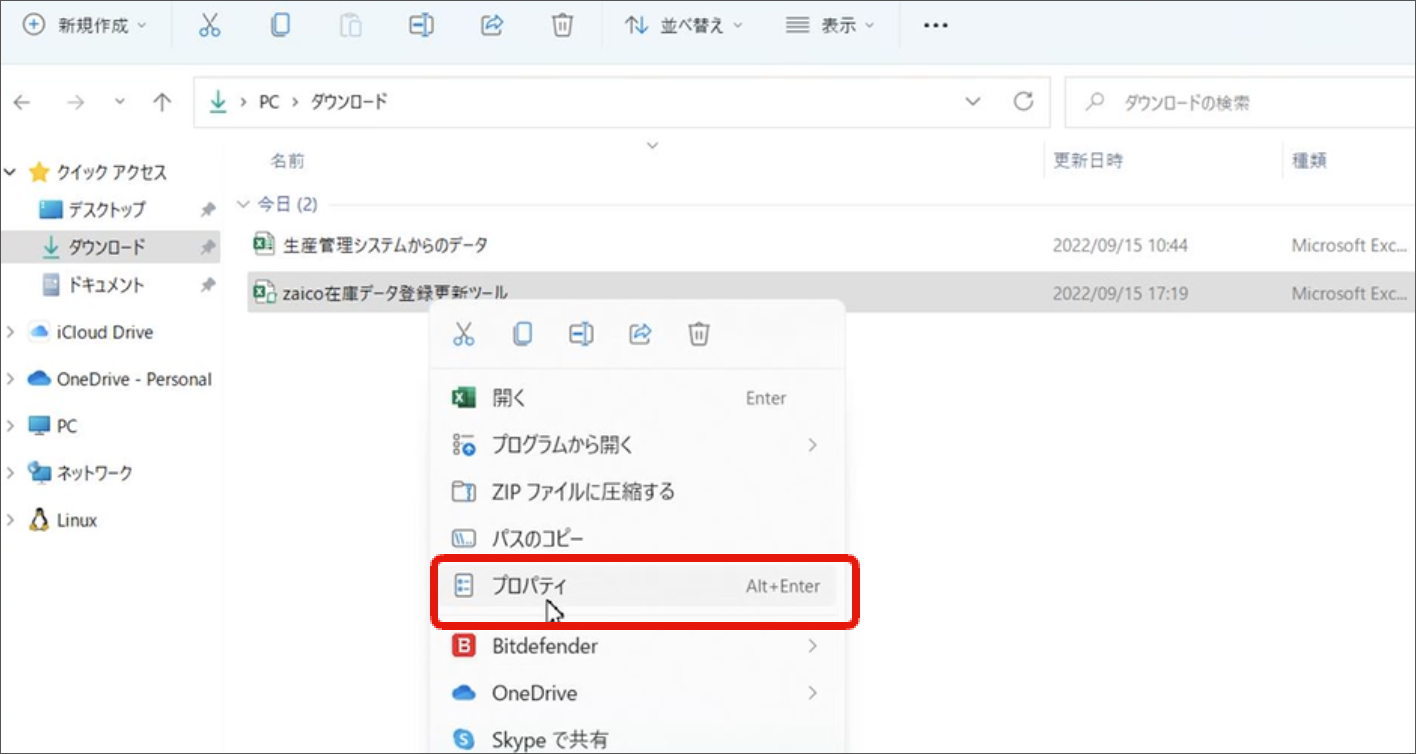Select デスクトップ in Quick Access
Screen dimensions: 1416x754
106,209
